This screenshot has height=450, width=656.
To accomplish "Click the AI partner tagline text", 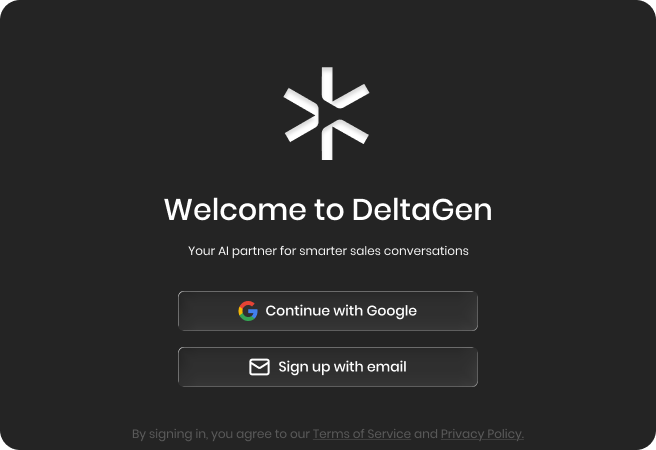I will coord(328,251).
